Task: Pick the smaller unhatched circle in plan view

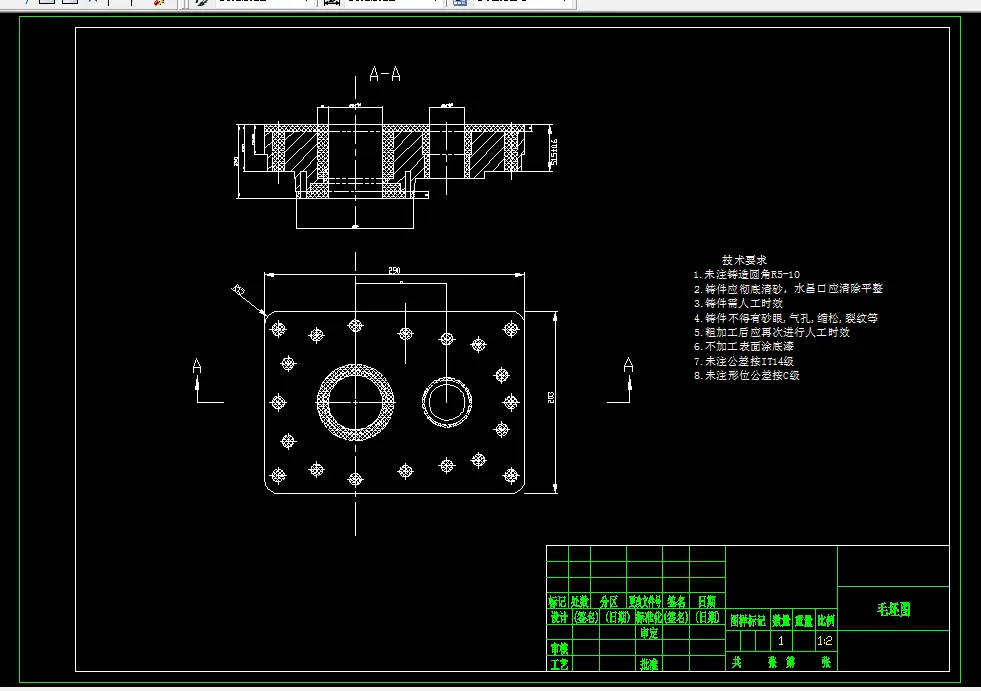Action: (x=447, y=402)
